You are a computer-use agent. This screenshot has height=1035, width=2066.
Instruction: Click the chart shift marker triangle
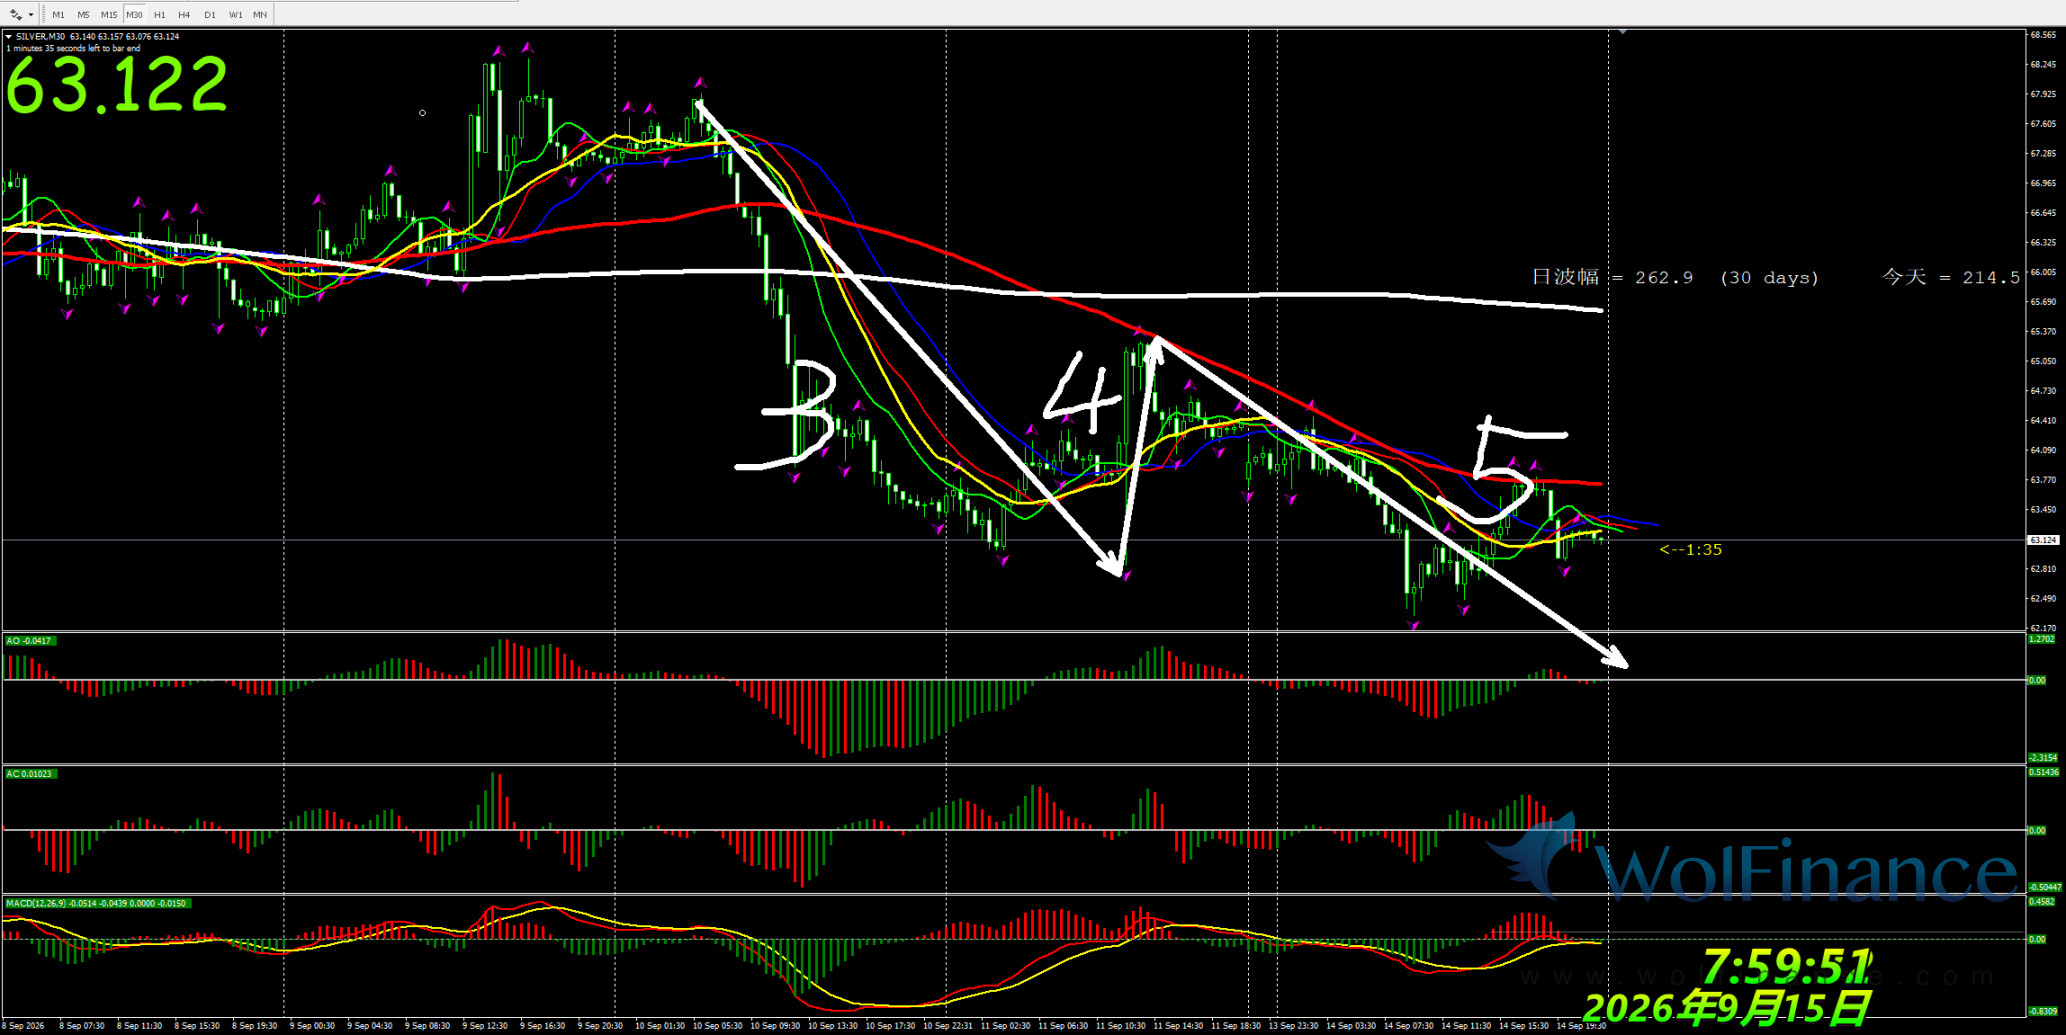tap(1622, 32)
